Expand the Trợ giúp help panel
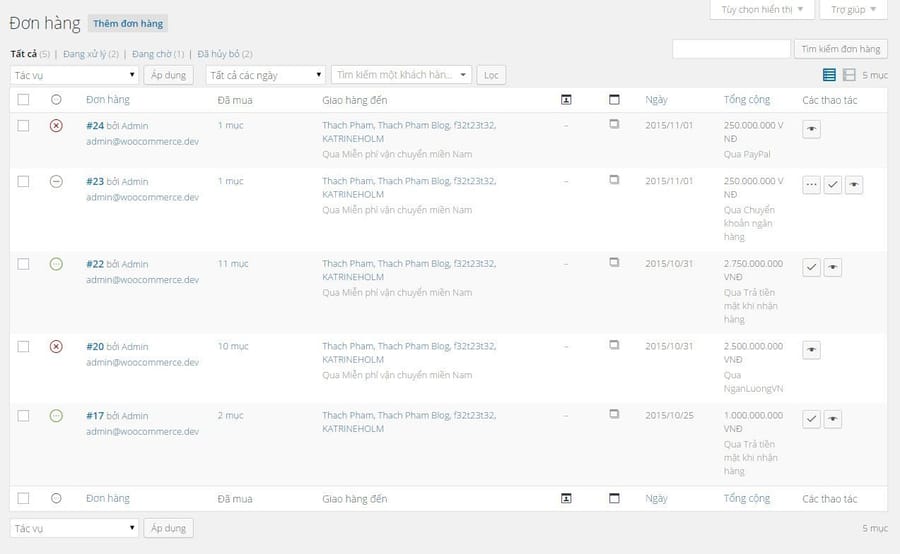The height and width of the screenshot is (554, 900). click(x=854, y=10)
